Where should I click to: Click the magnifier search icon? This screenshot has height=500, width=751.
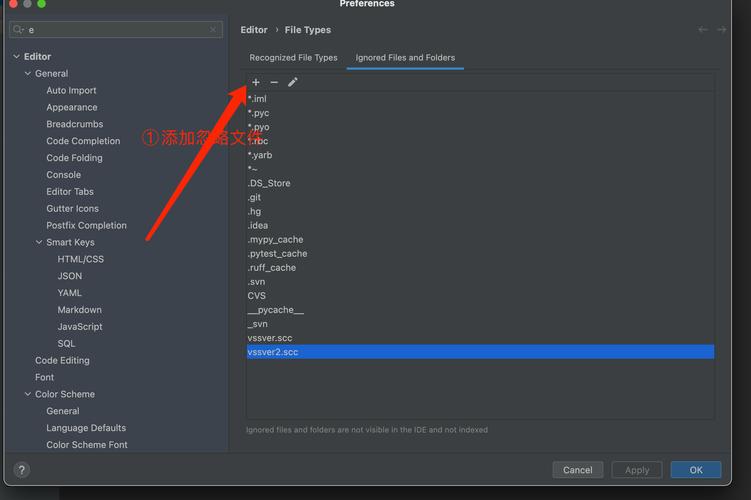(x=19, y=30)
